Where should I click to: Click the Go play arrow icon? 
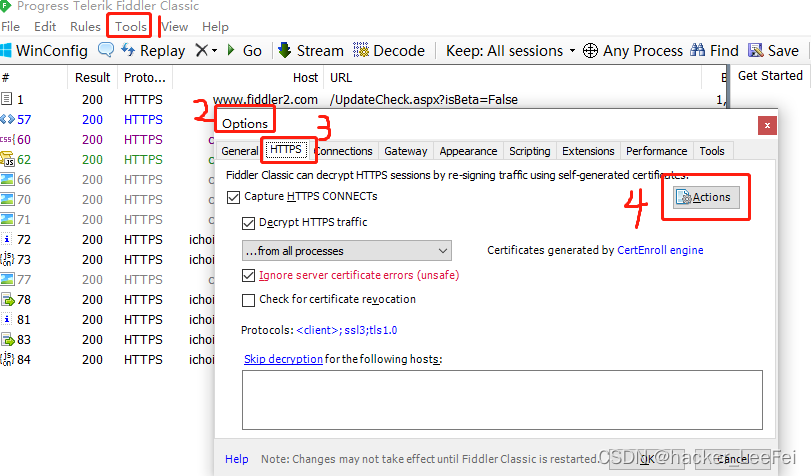(231, 50)
